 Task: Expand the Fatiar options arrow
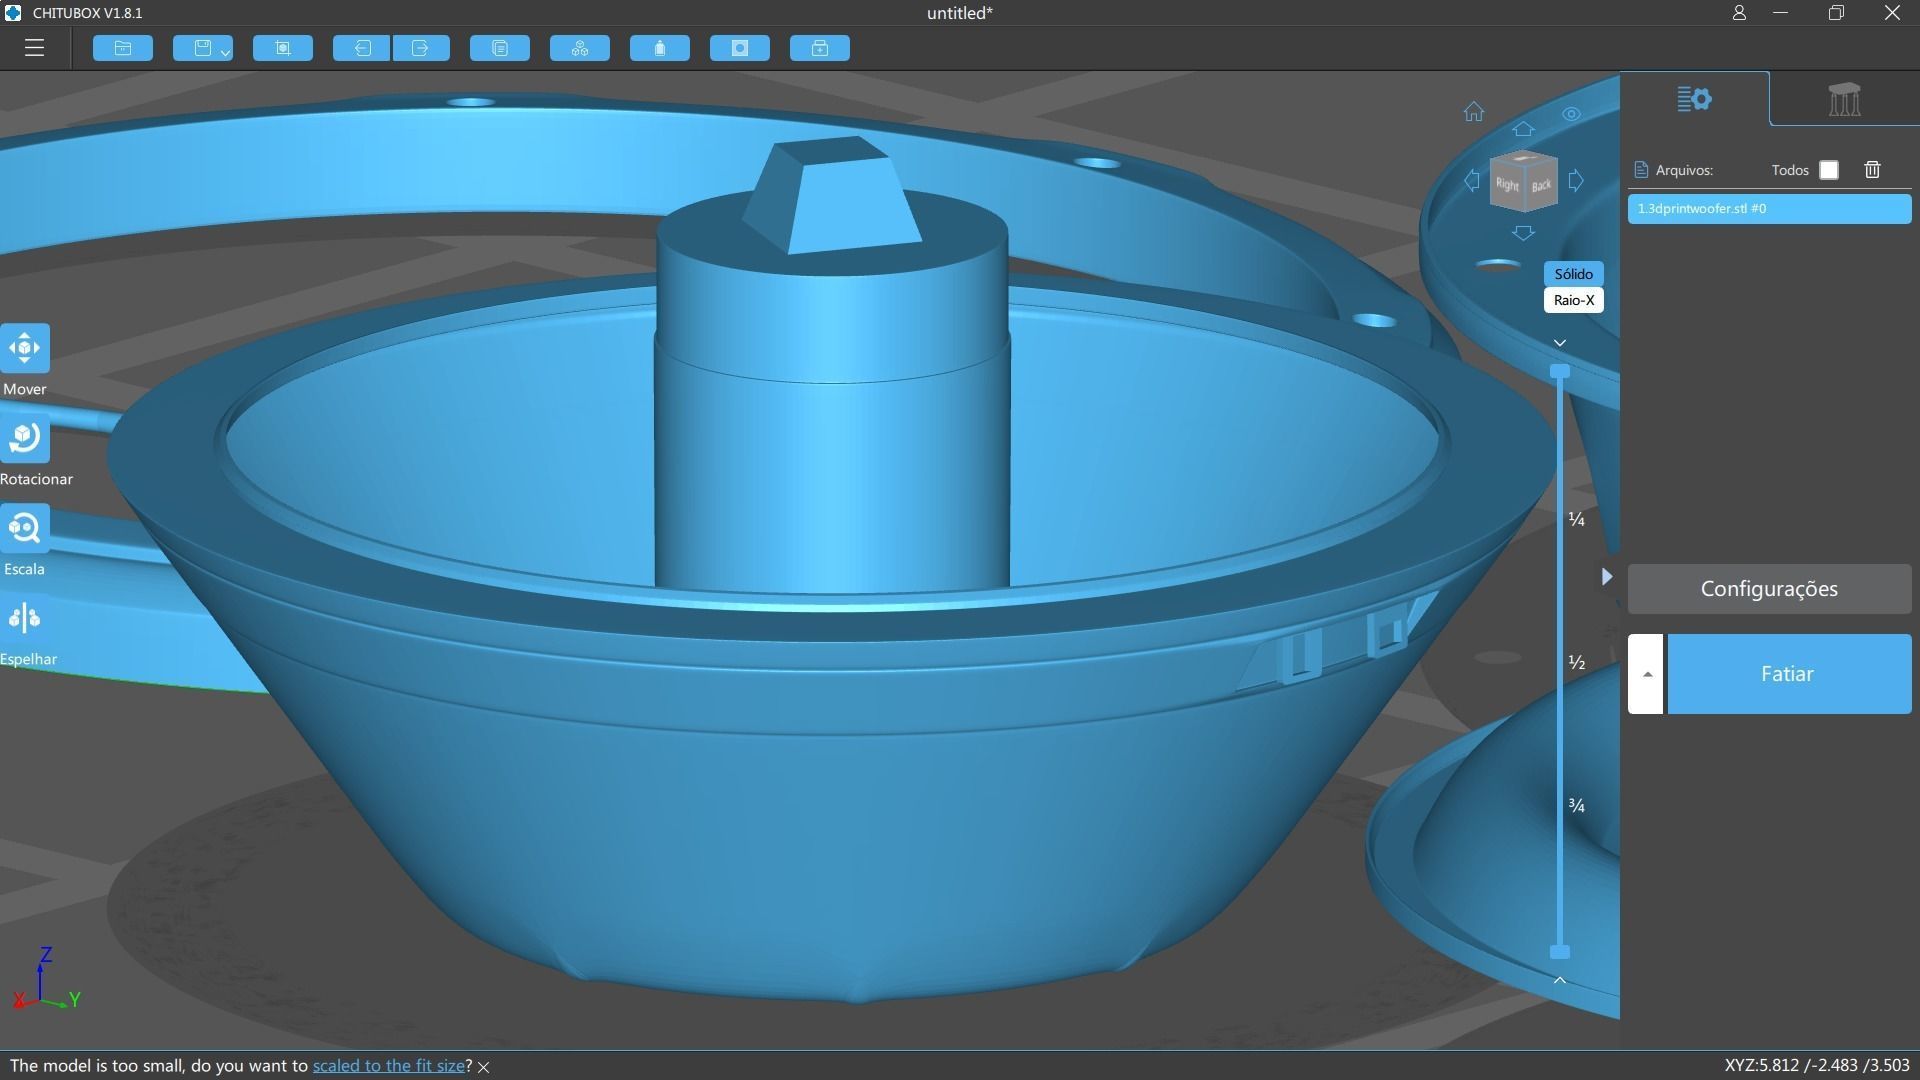point(1646,674)
